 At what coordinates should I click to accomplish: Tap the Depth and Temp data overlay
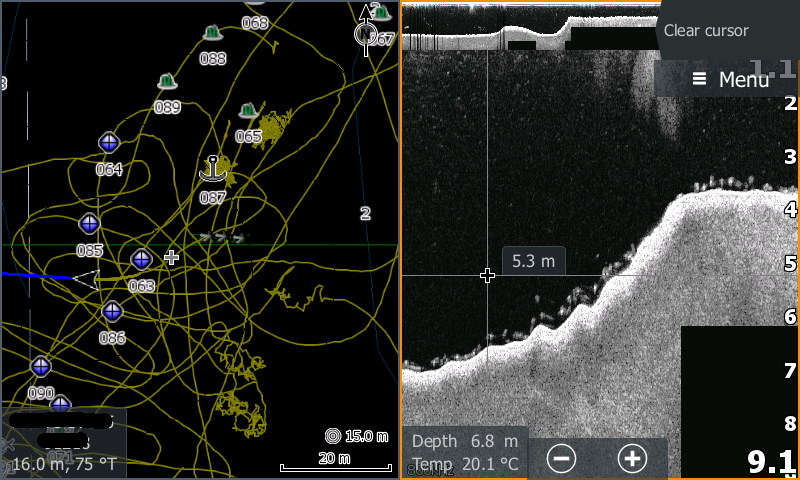click(465, 452)
